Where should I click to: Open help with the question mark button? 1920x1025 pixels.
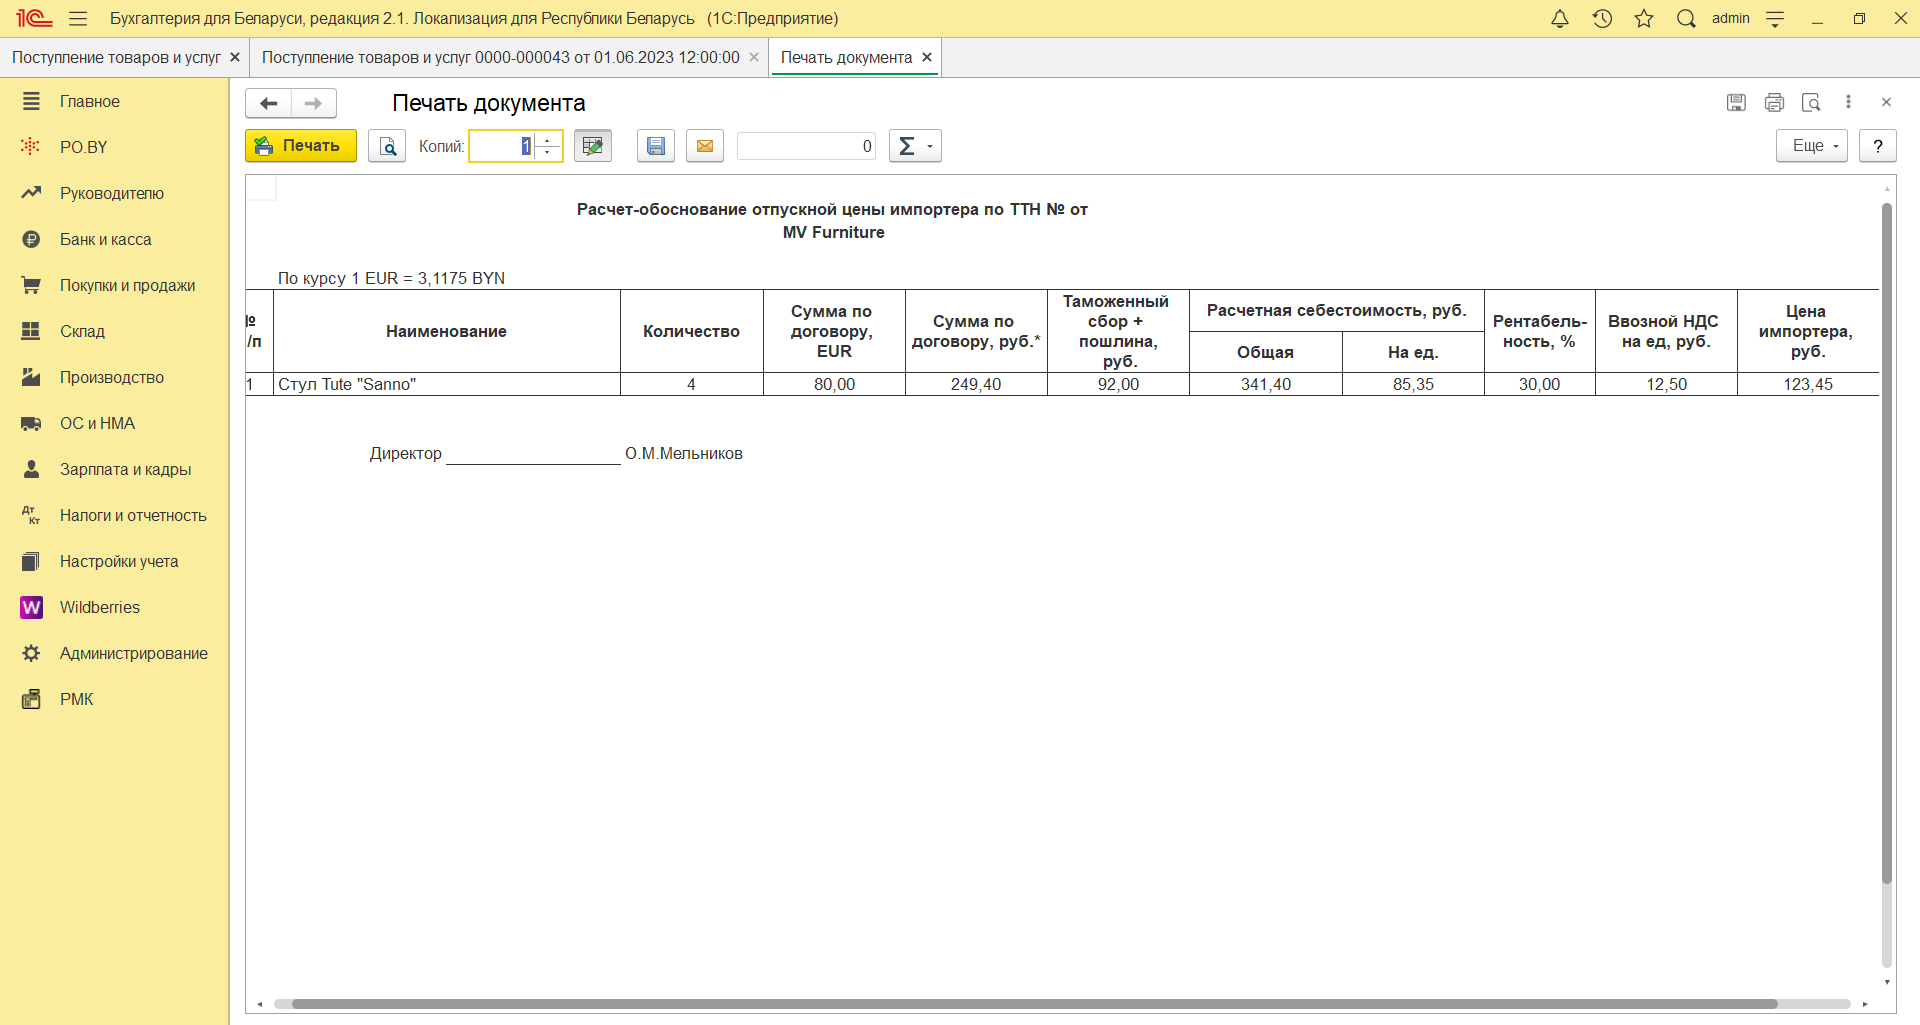(1878, 146)
